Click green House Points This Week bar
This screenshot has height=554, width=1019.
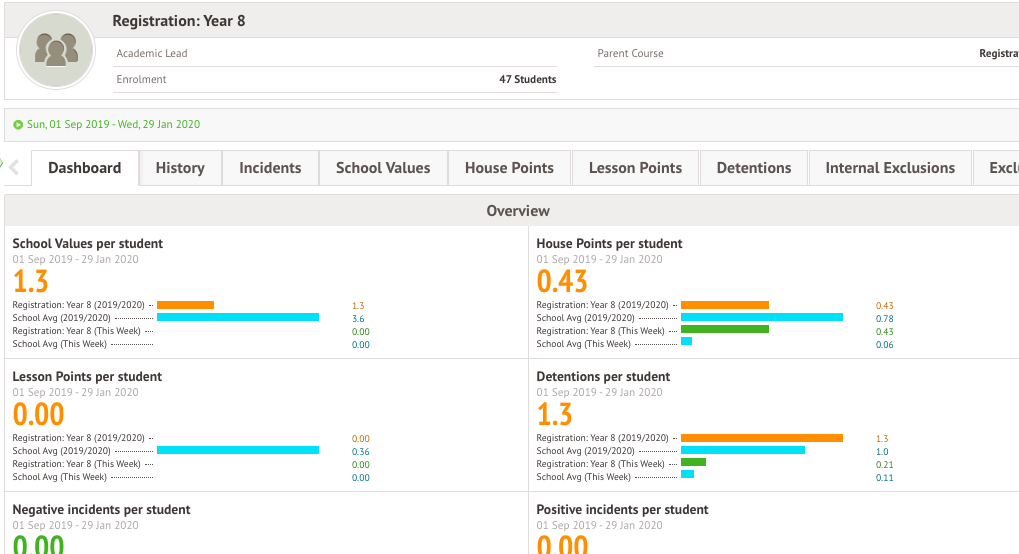[x=724, y=330]
